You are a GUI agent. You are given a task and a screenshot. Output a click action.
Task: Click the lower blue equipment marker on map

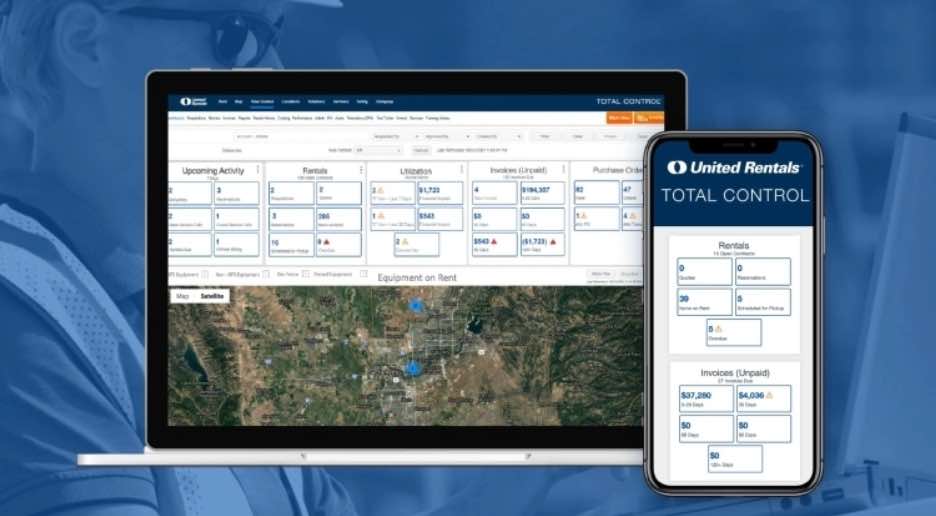412,368
